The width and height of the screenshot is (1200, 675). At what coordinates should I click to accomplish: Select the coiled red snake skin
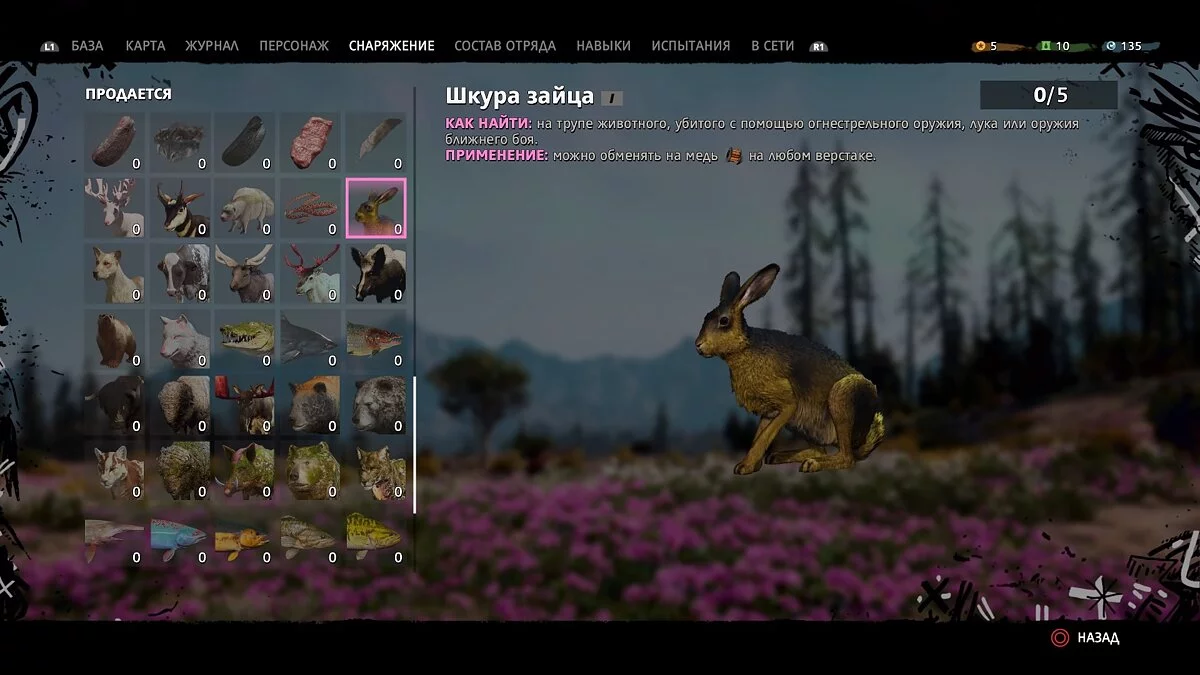point(311,208)
